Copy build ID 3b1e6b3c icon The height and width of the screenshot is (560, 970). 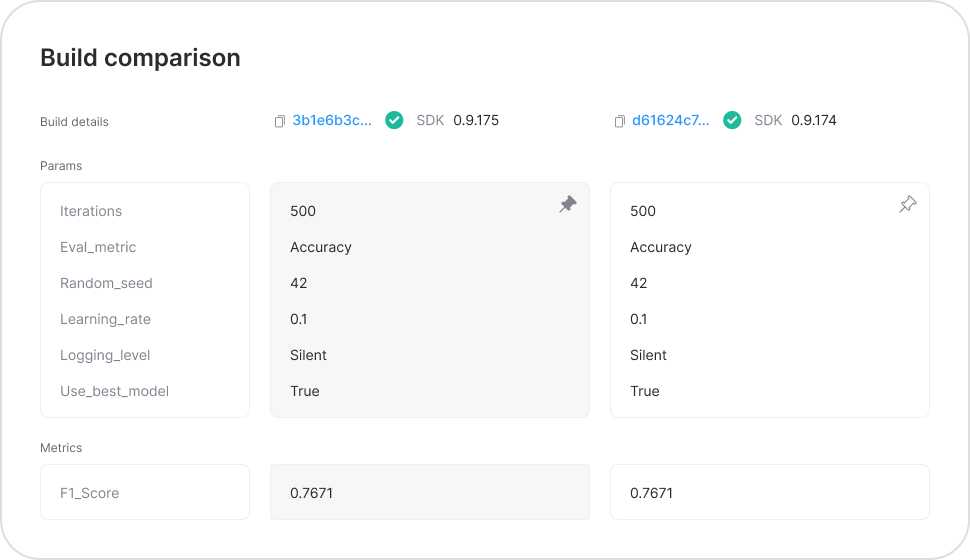pyautogui.click(x=280, y=121)
